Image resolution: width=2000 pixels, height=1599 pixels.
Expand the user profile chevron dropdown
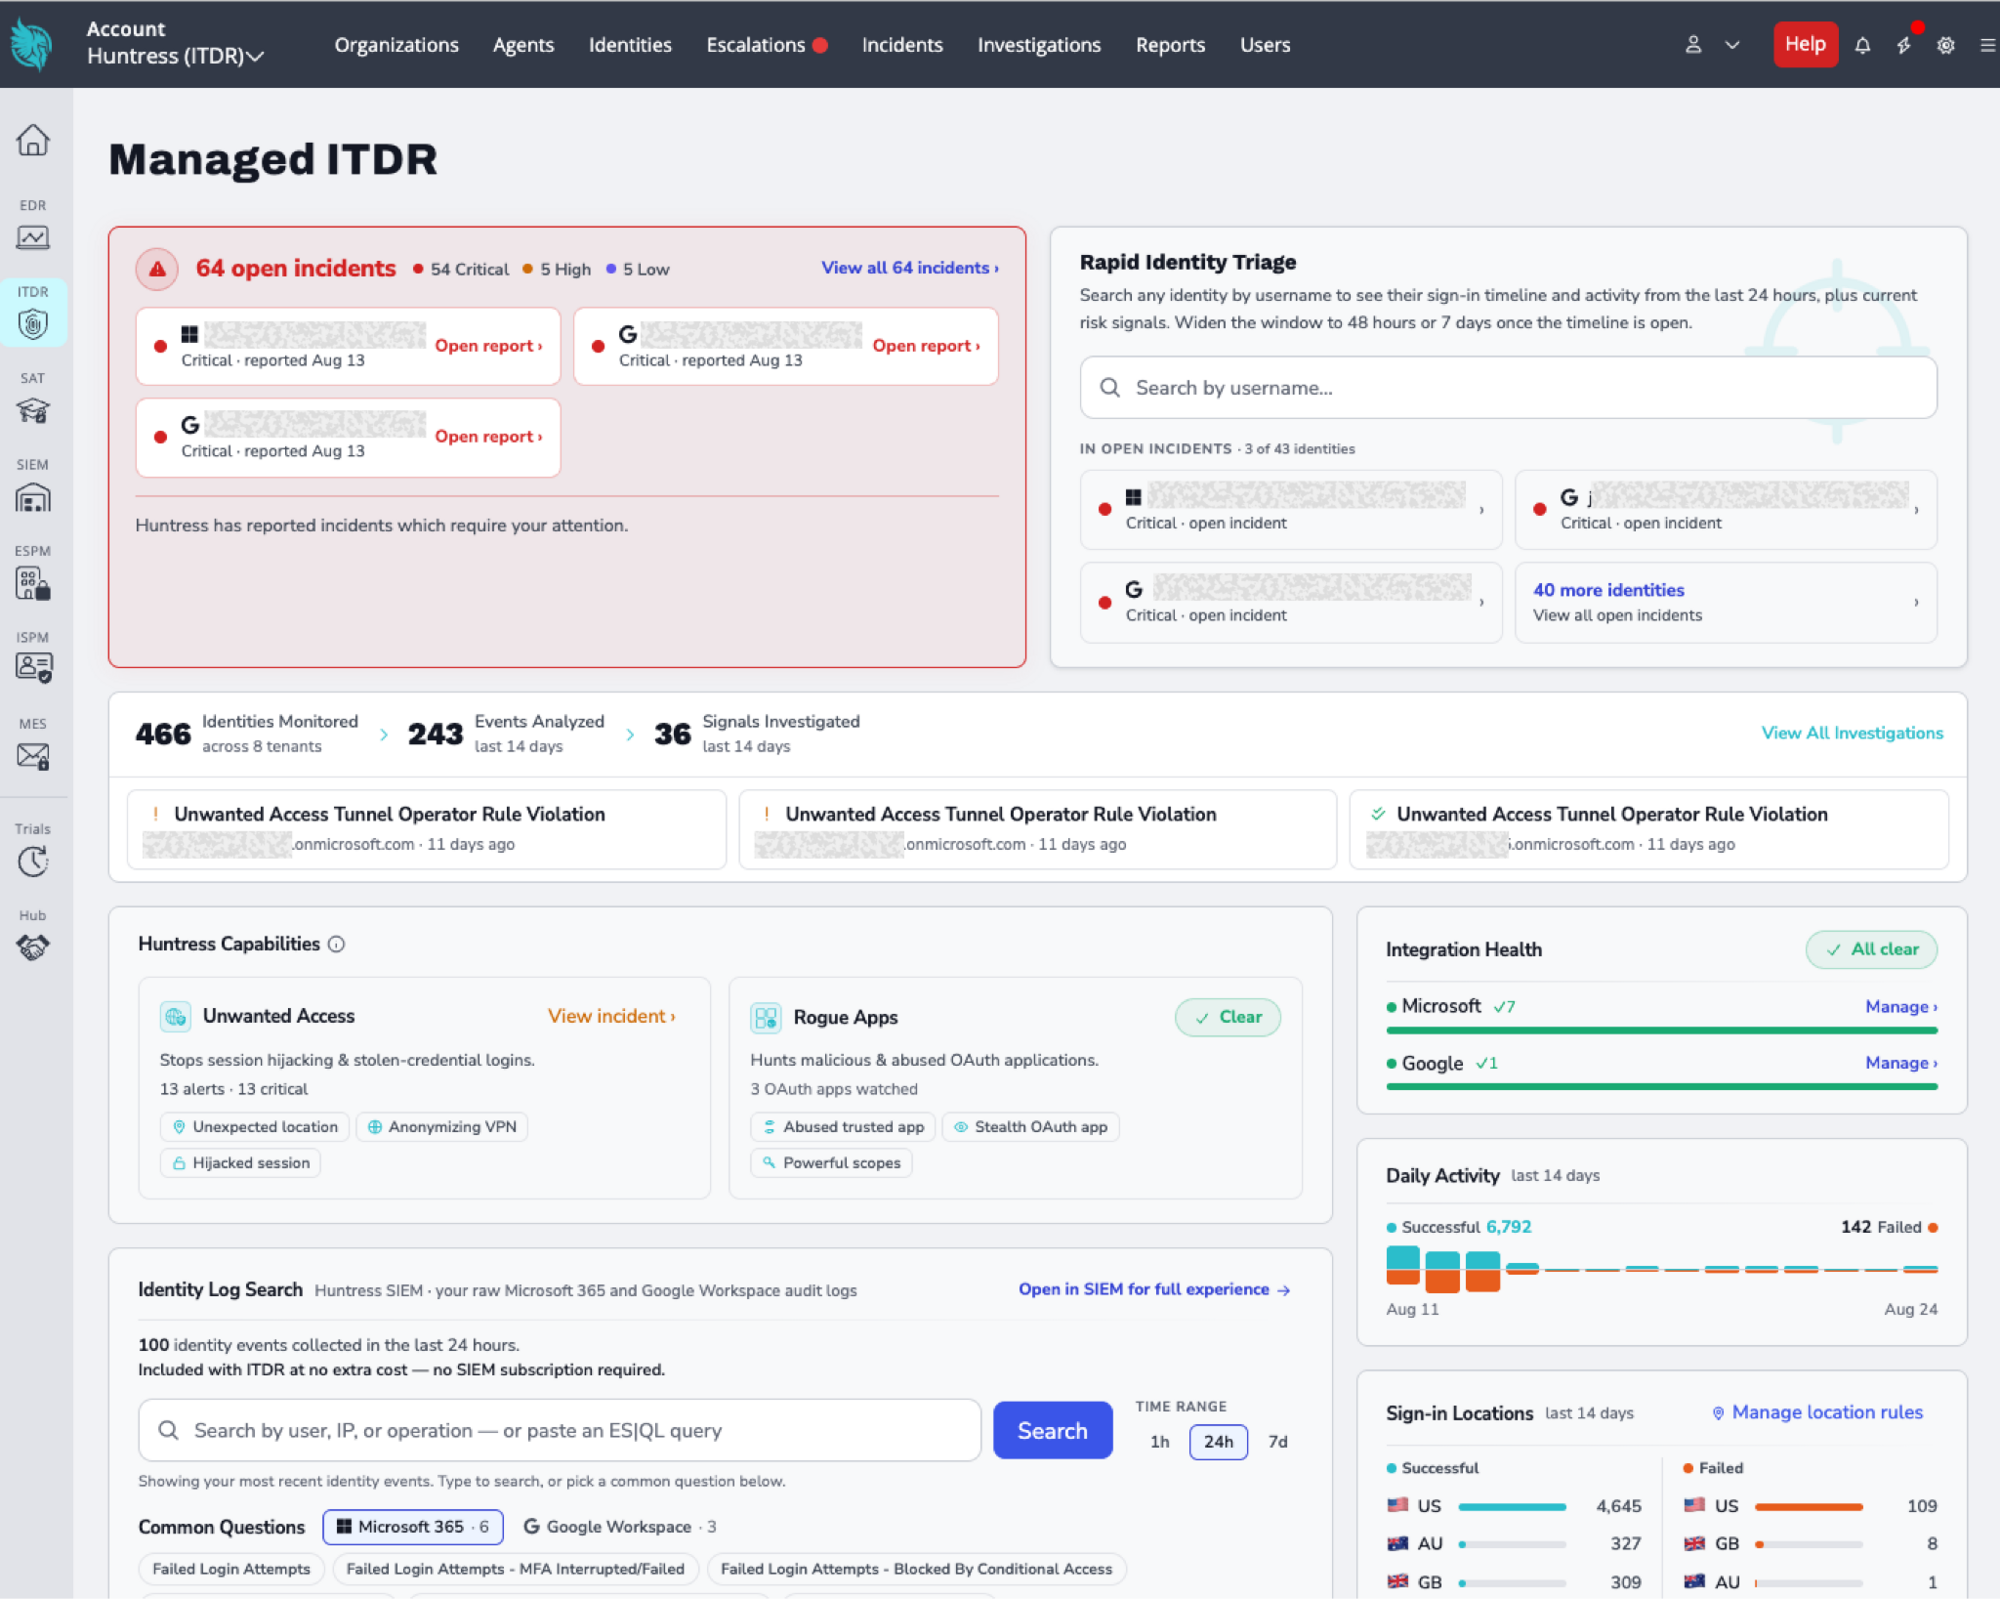(1732, 45)
